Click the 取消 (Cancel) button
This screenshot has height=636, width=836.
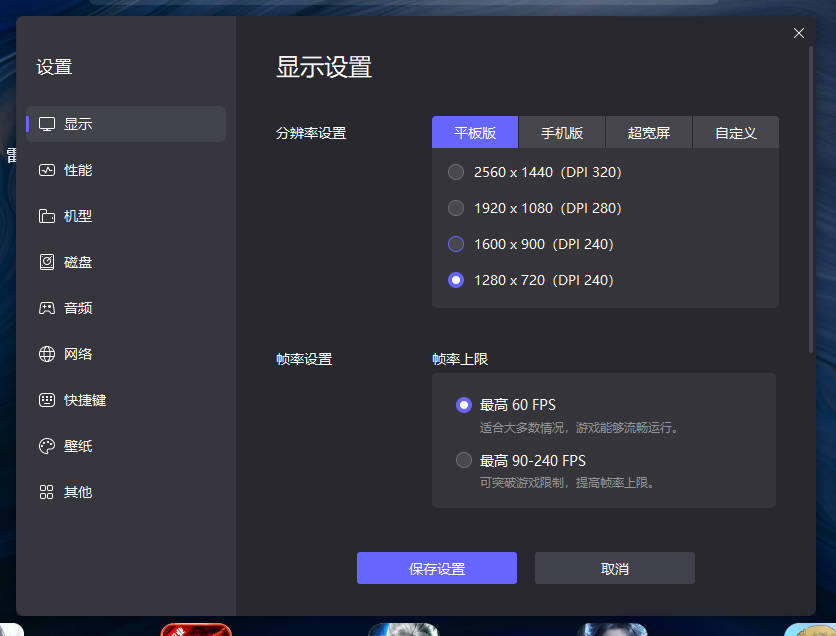[614, 567]
